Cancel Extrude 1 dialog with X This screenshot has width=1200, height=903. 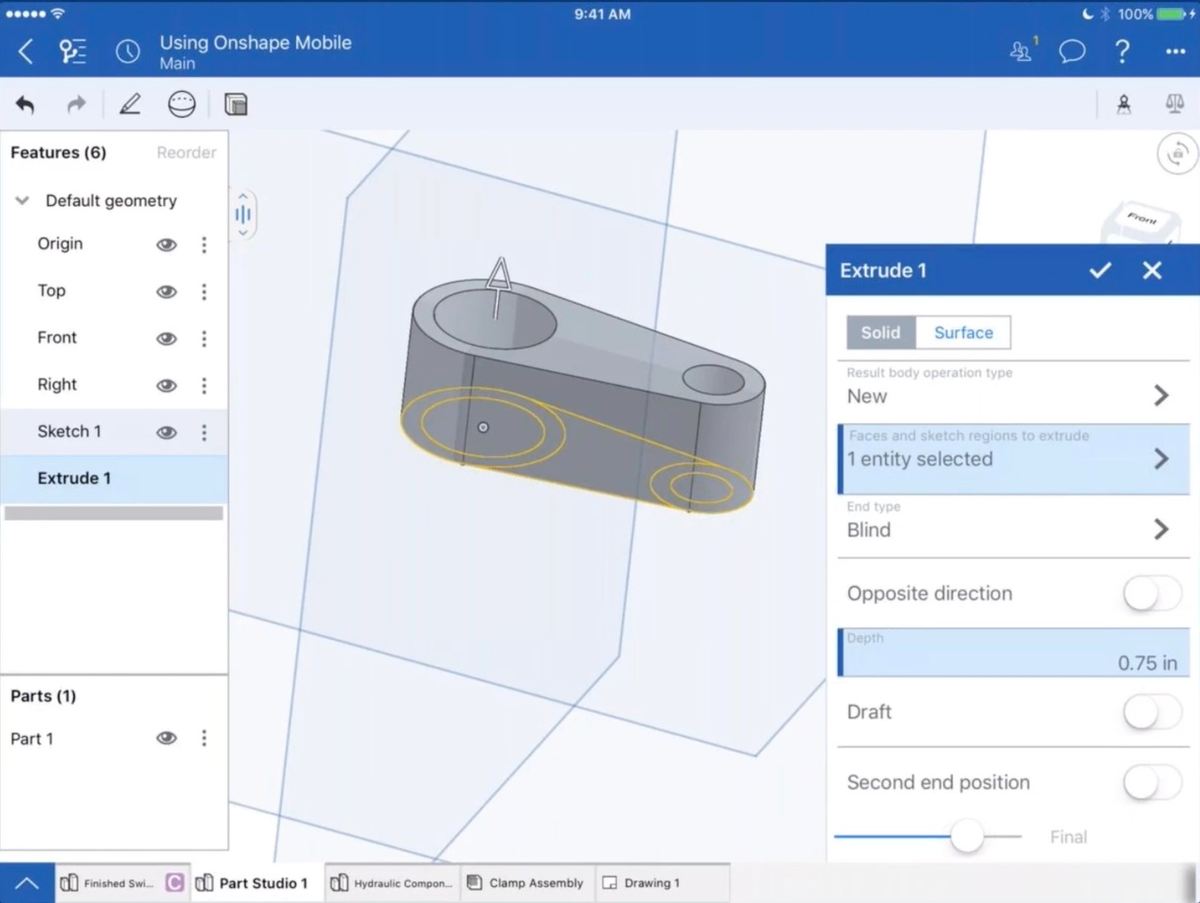(x=1152, y=270)
